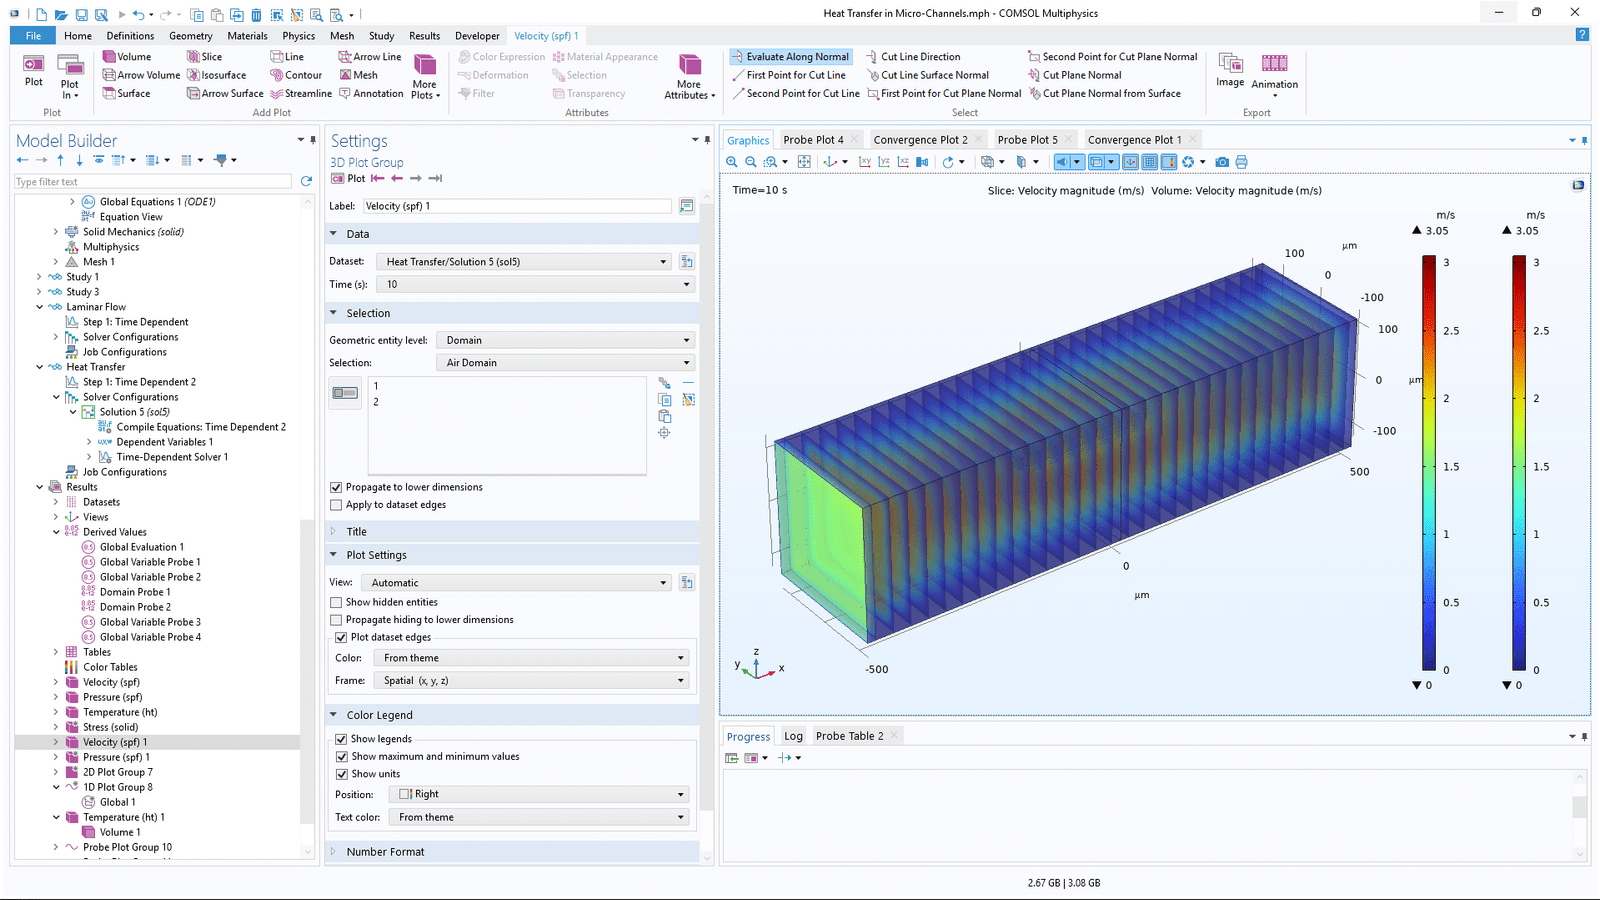
Task: Click the More Plots button
Action: click(425, 75)
